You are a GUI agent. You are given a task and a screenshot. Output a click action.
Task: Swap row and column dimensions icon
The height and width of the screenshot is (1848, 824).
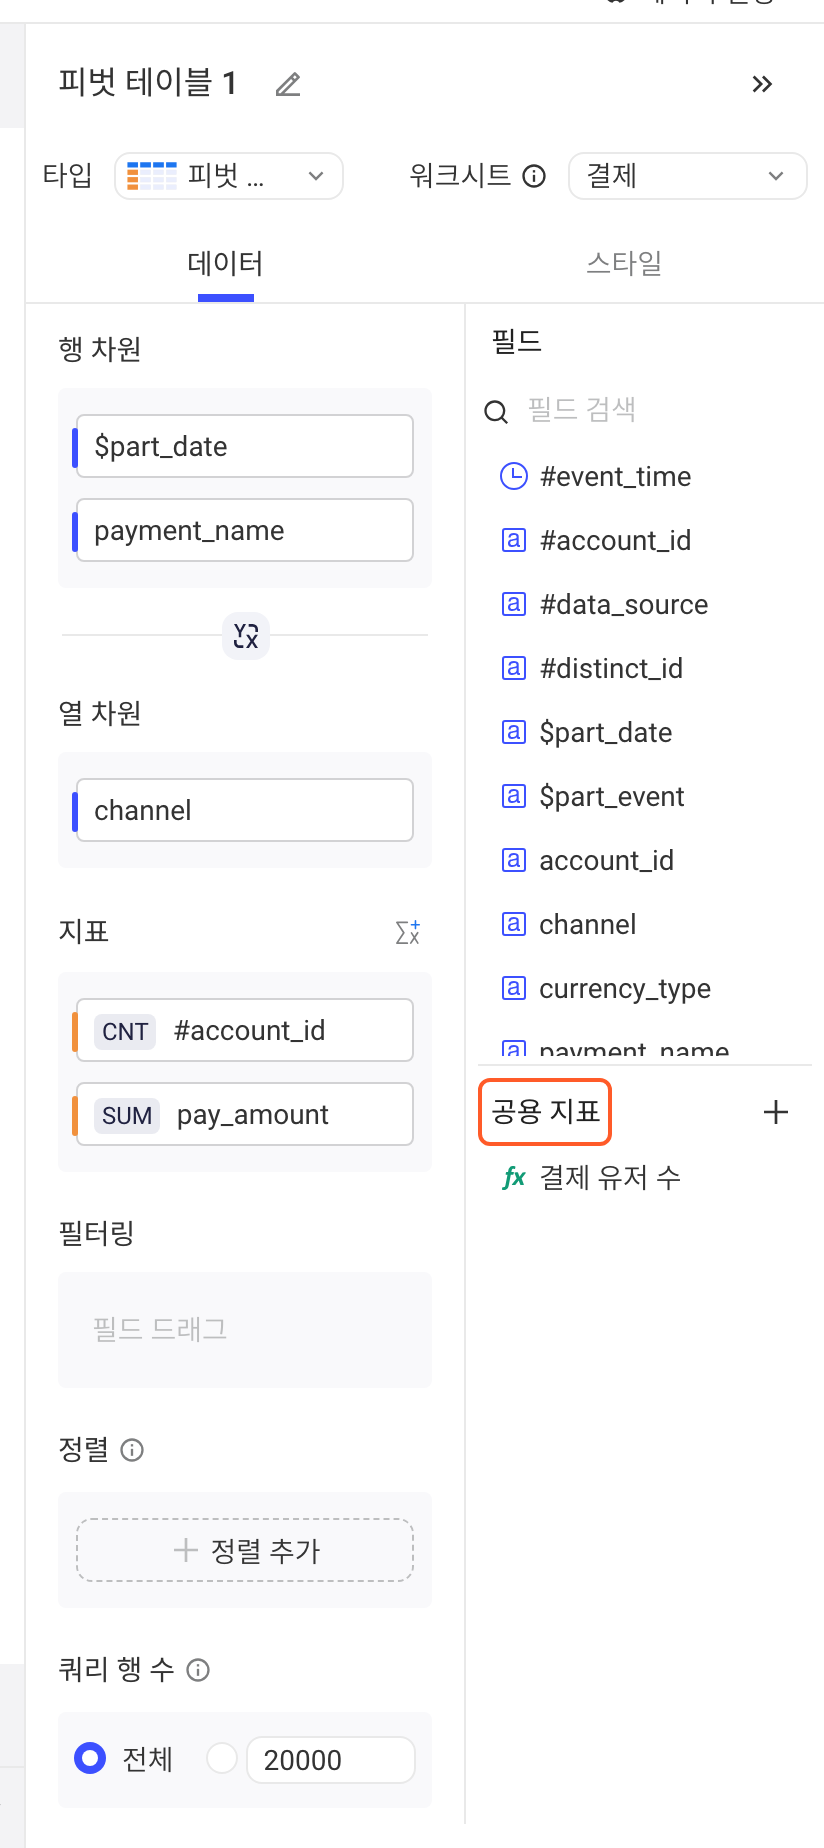(246, 635)
